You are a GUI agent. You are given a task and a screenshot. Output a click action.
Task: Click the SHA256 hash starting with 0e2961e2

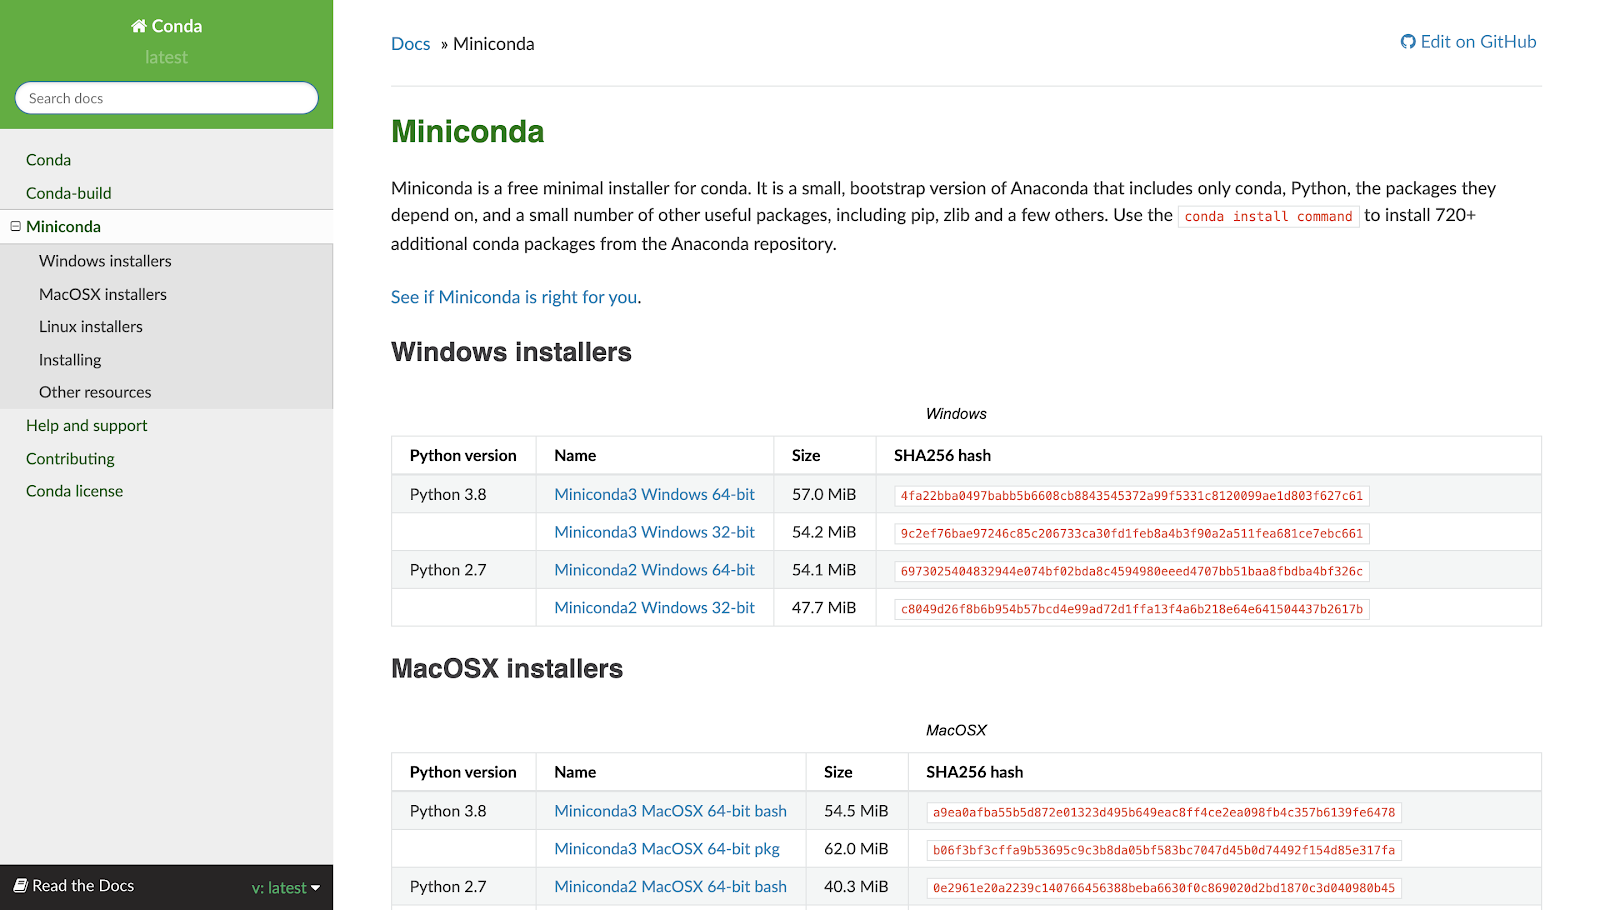pyautogui.click(x=1164, y=888)
